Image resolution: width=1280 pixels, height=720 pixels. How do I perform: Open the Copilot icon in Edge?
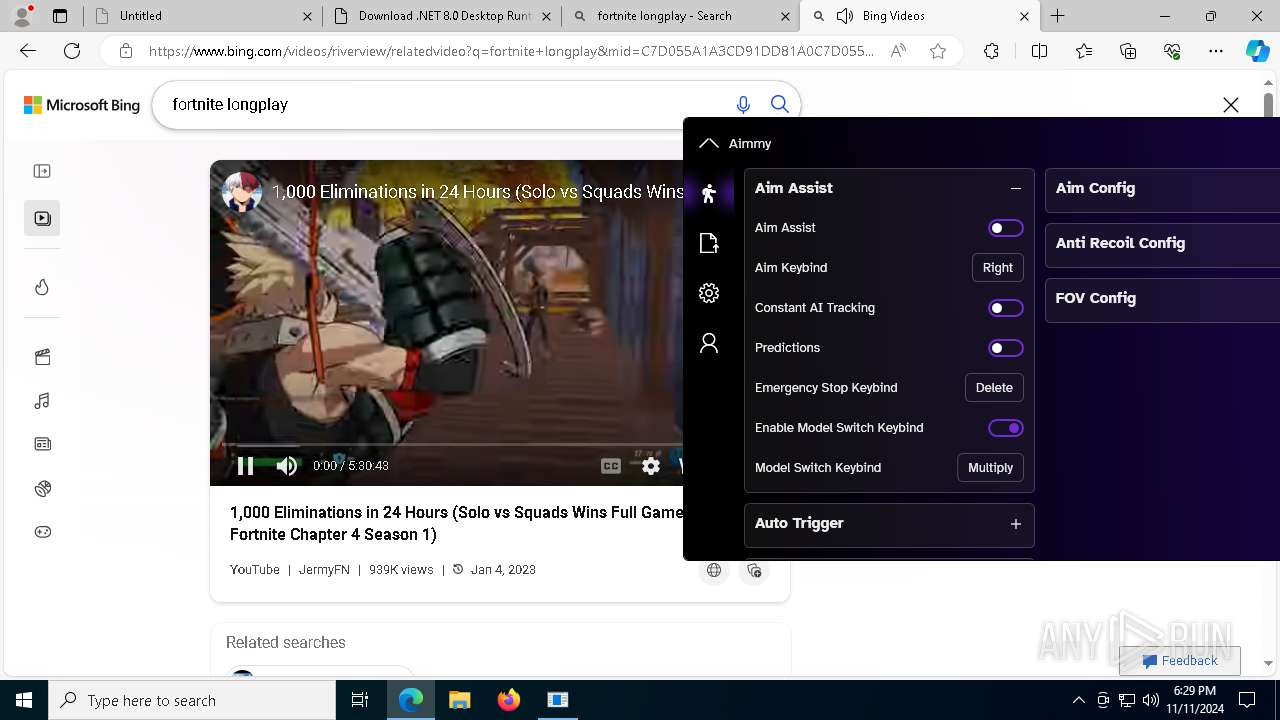coord(1257,51)
